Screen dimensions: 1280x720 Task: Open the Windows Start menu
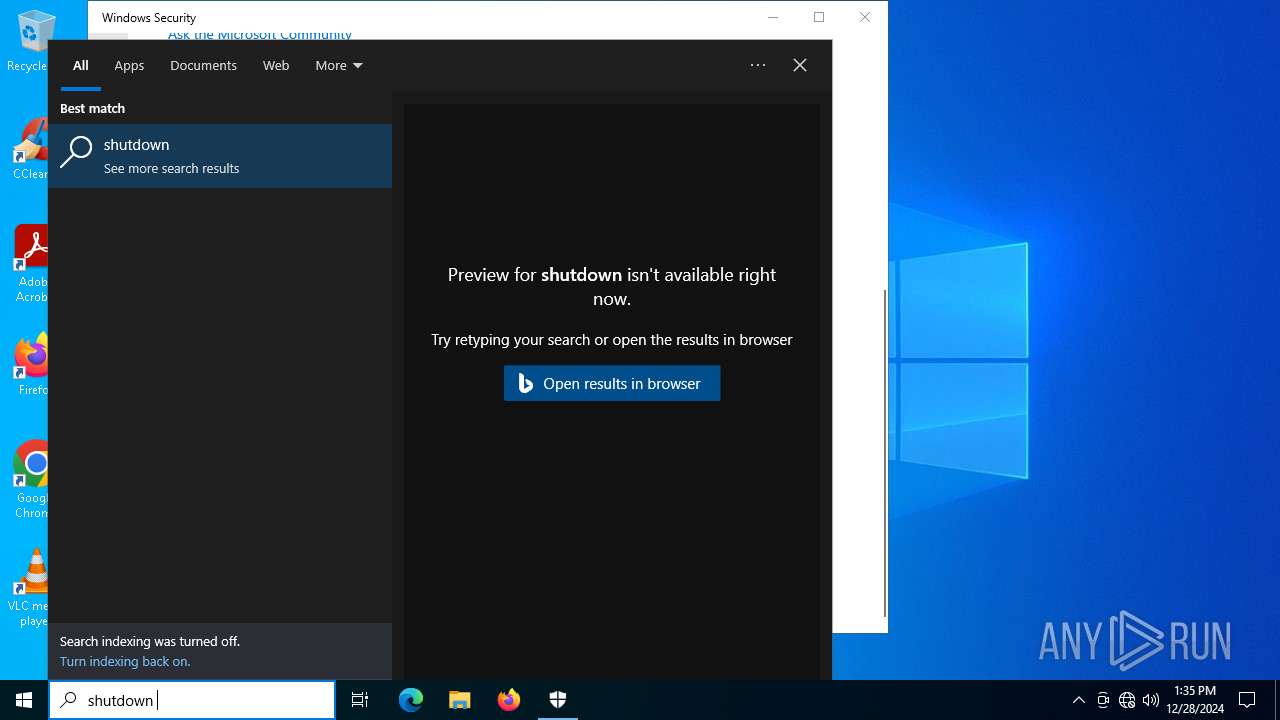tap(24, 700)
